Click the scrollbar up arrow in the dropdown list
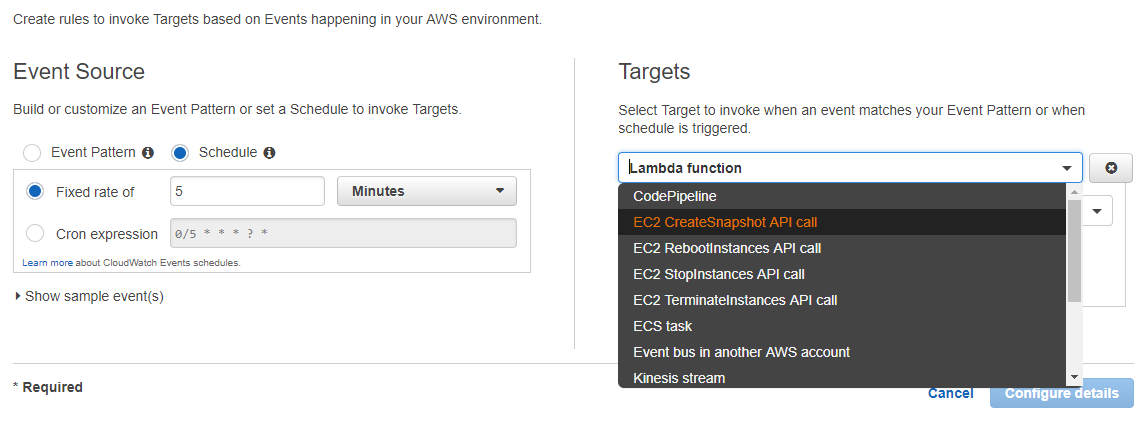 pyautogui.click(x=1074, y=192)
